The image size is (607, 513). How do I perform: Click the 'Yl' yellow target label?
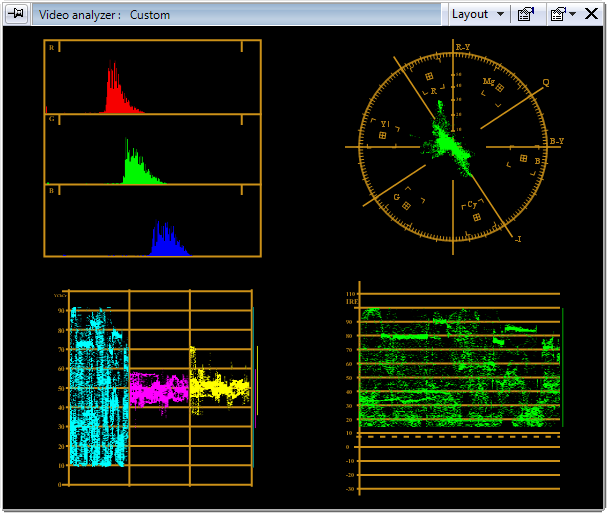tap(385, 124)
